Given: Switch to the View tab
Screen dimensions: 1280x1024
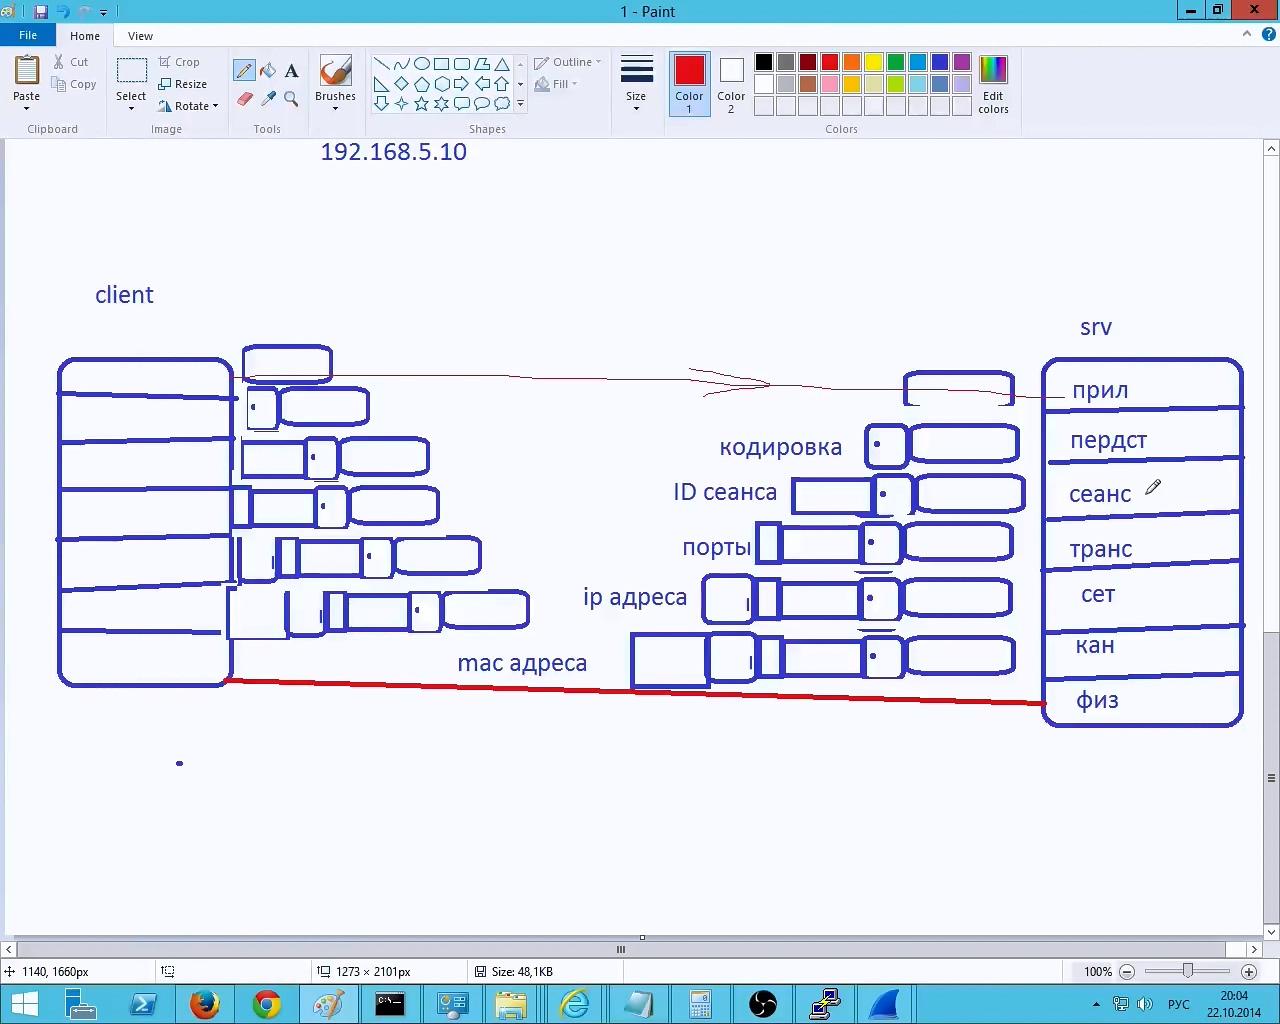Looking at the screenshot, I should (x=140, y=36).
